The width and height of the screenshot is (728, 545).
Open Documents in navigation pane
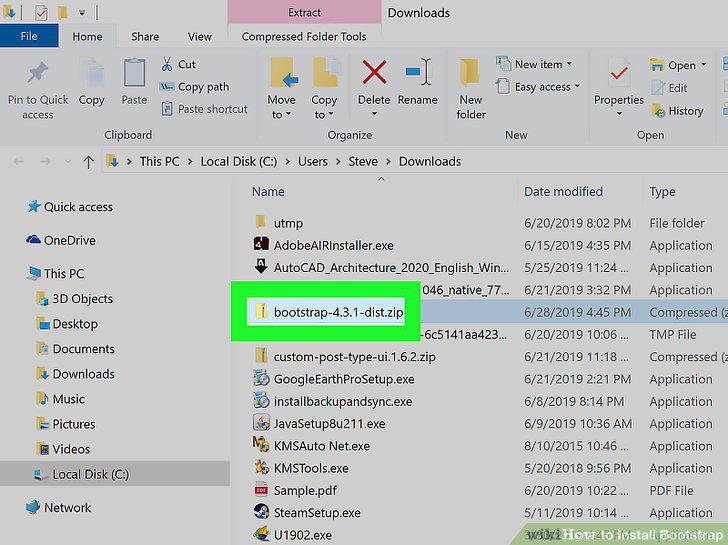pyautogui.click(x=83, y=349)
